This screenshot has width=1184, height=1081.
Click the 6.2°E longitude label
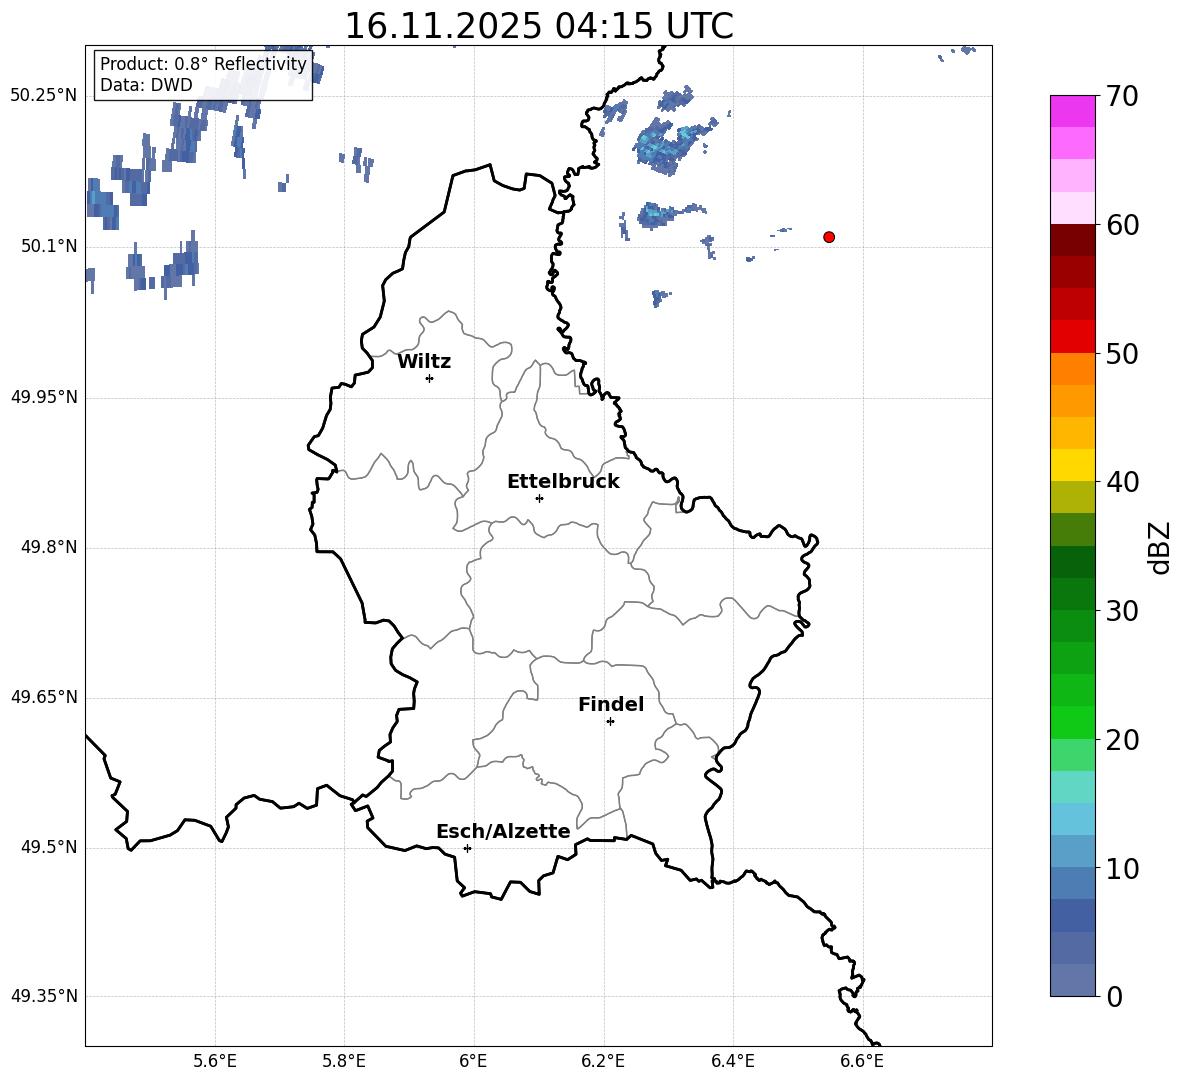point(603,1061)
